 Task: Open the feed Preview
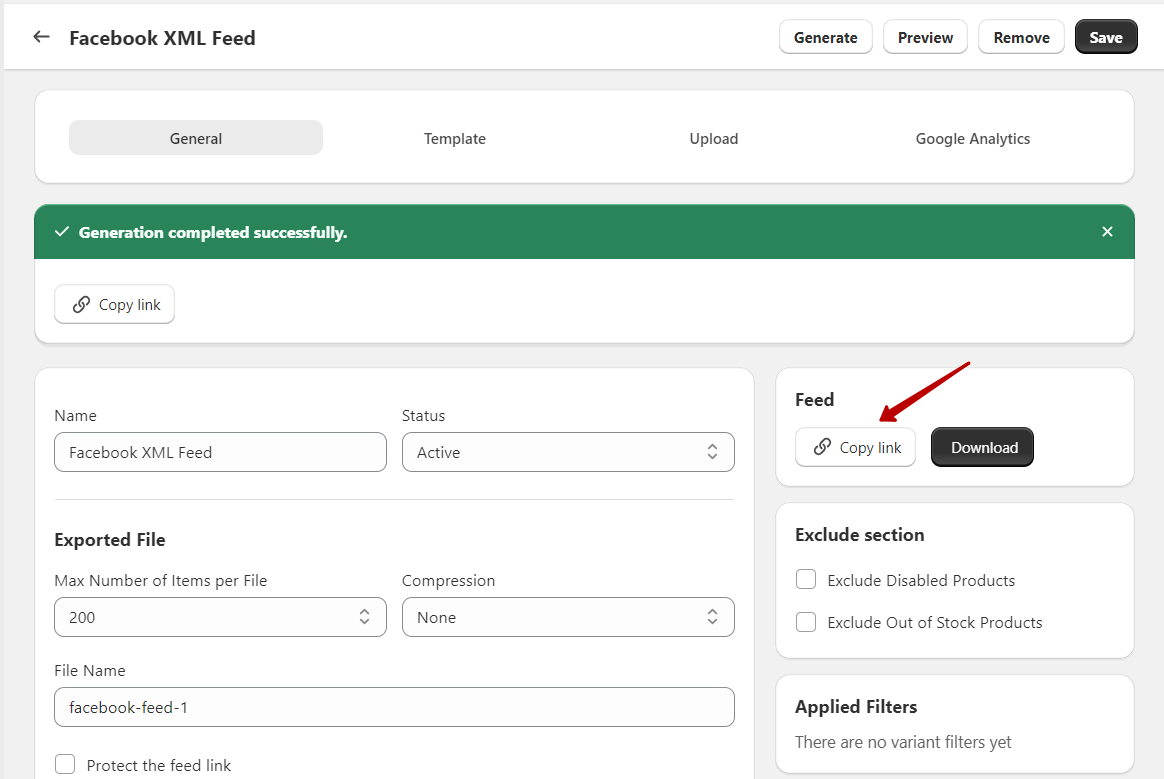(x=925, y=37)
